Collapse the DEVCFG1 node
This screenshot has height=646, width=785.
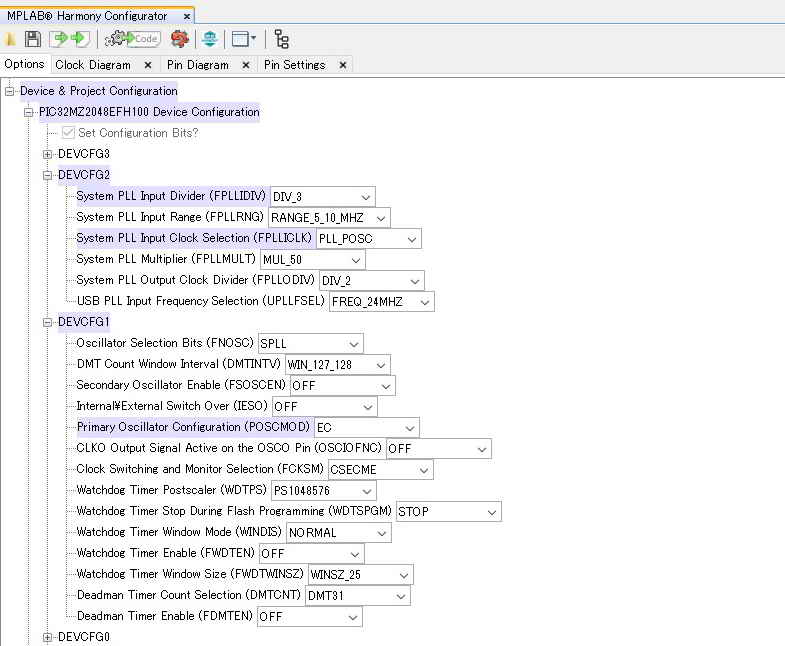click(x=48, y=322)
